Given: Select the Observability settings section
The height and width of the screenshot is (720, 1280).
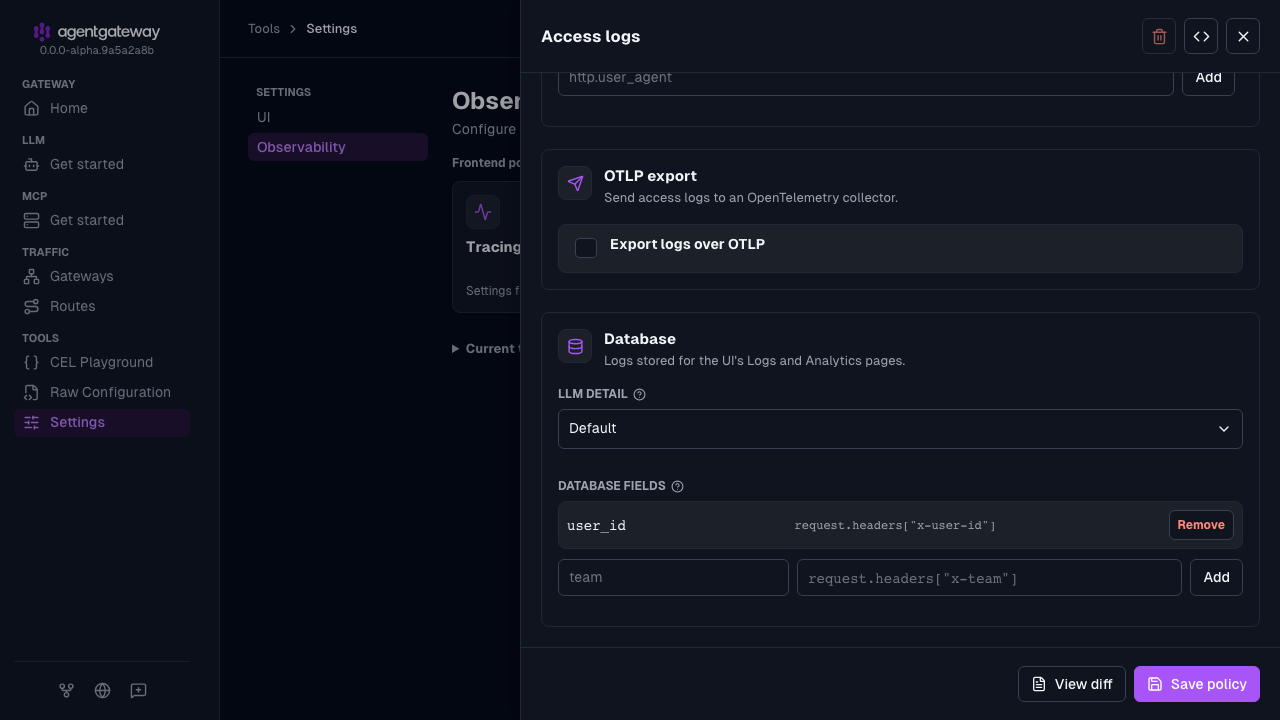Looking at the screenshot, I should pyautogui.click(x=338, y=147).
